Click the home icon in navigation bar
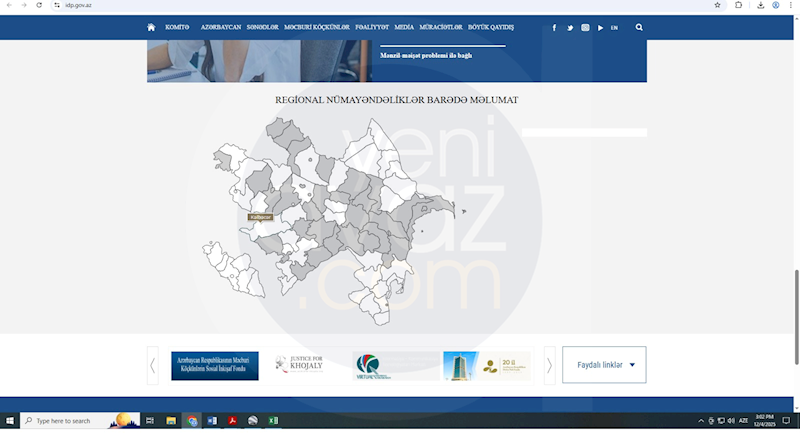800x434 pixels. point(151,27)
